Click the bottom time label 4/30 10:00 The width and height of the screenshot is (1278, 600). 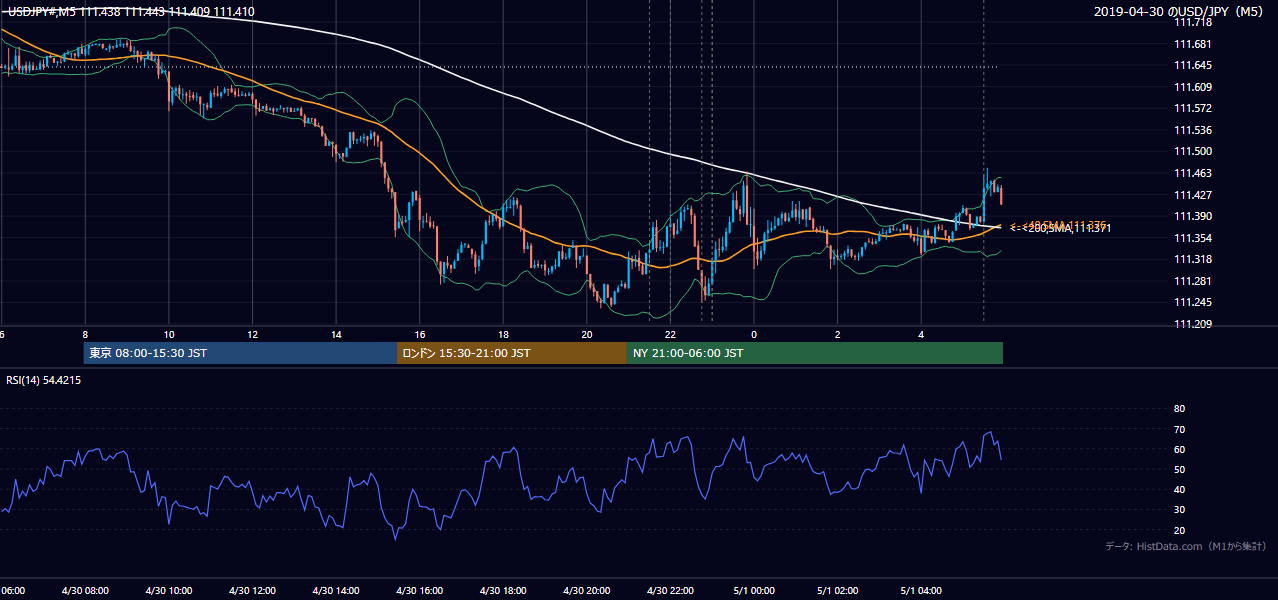[169, 591]
